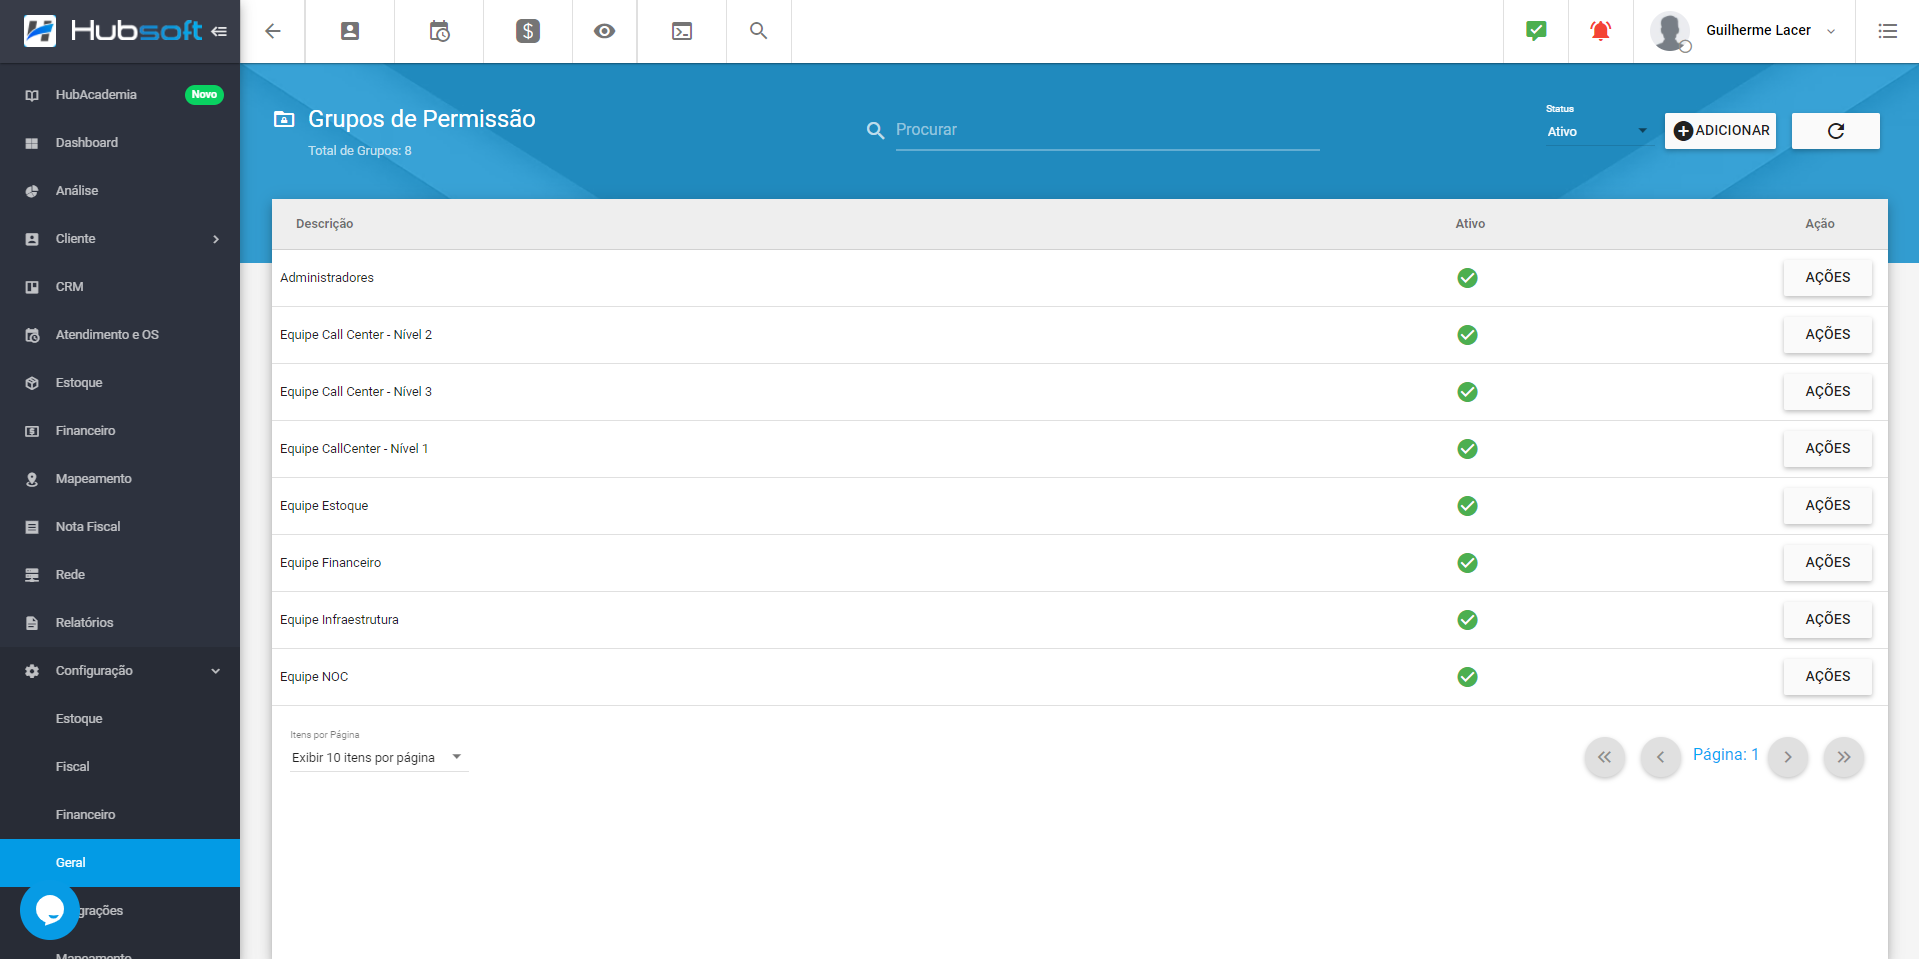Collapse the sidebar with the arrow icon
The height and width of the screenshot is (959, 1919).
tap(219, 31)
